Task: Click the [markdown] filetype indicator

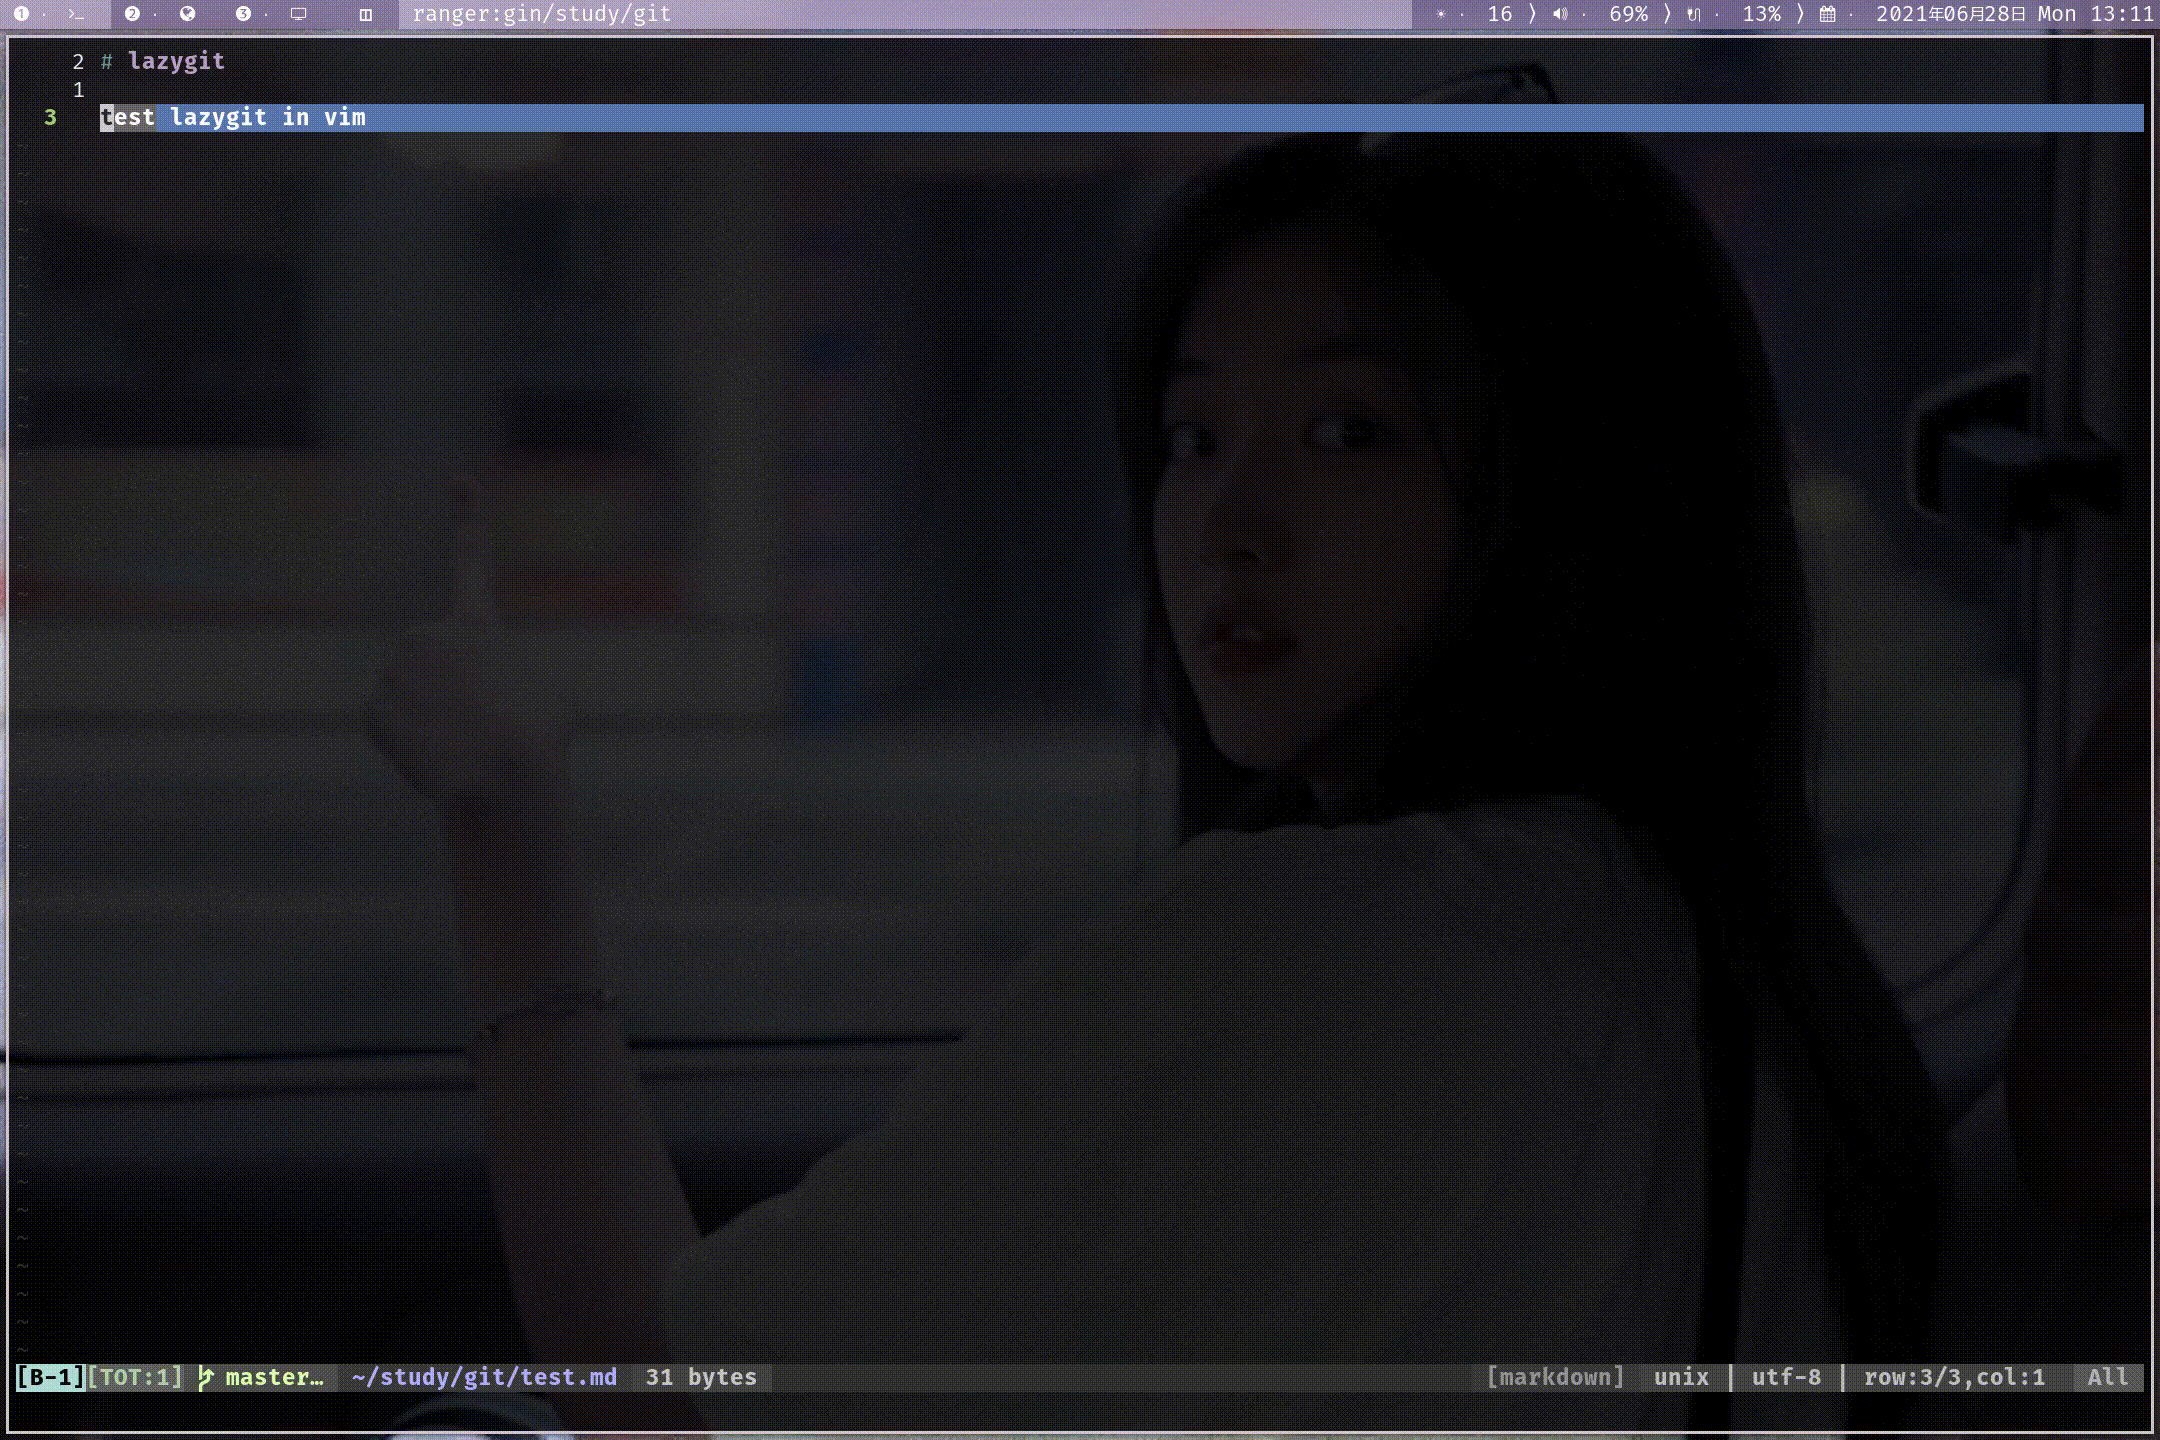Action: (x=1555, y=1377)
